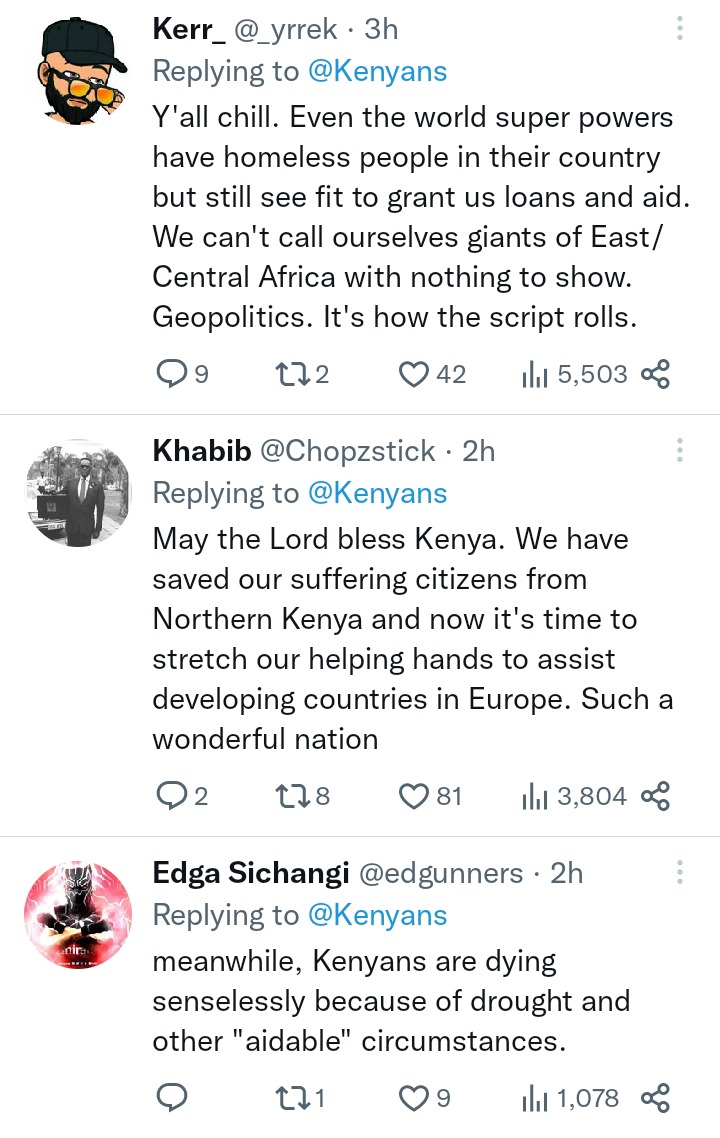Reply to Khabib's tweet
The image size is (720, 1138).
click(173, 796)
